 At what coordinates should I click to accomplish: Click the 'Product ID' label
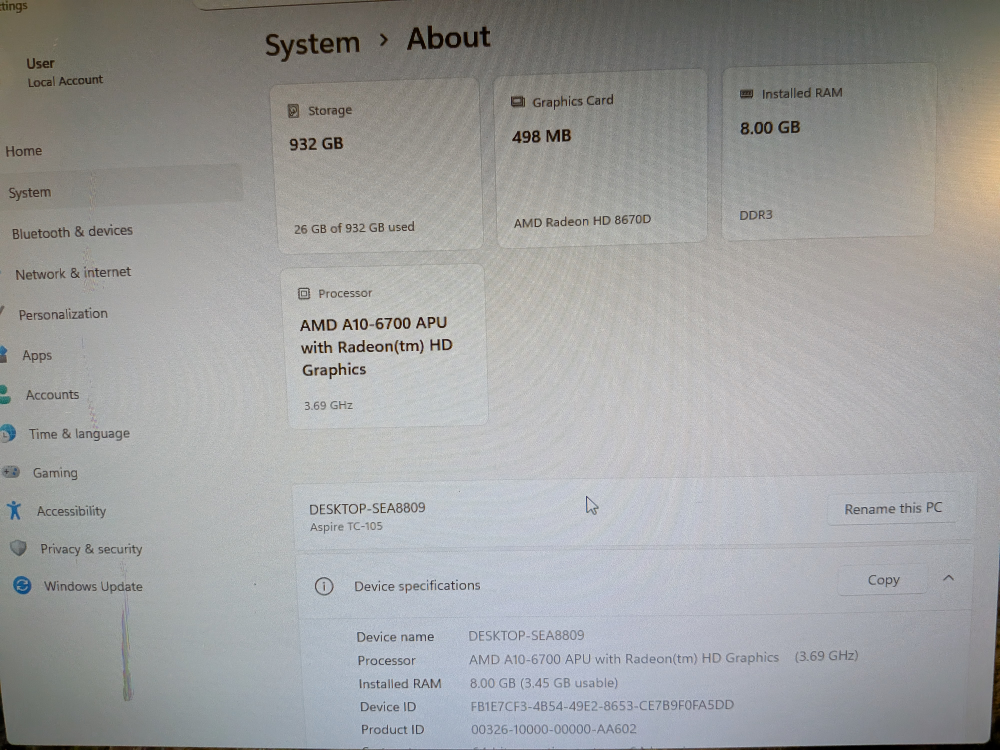pos(392,730)
